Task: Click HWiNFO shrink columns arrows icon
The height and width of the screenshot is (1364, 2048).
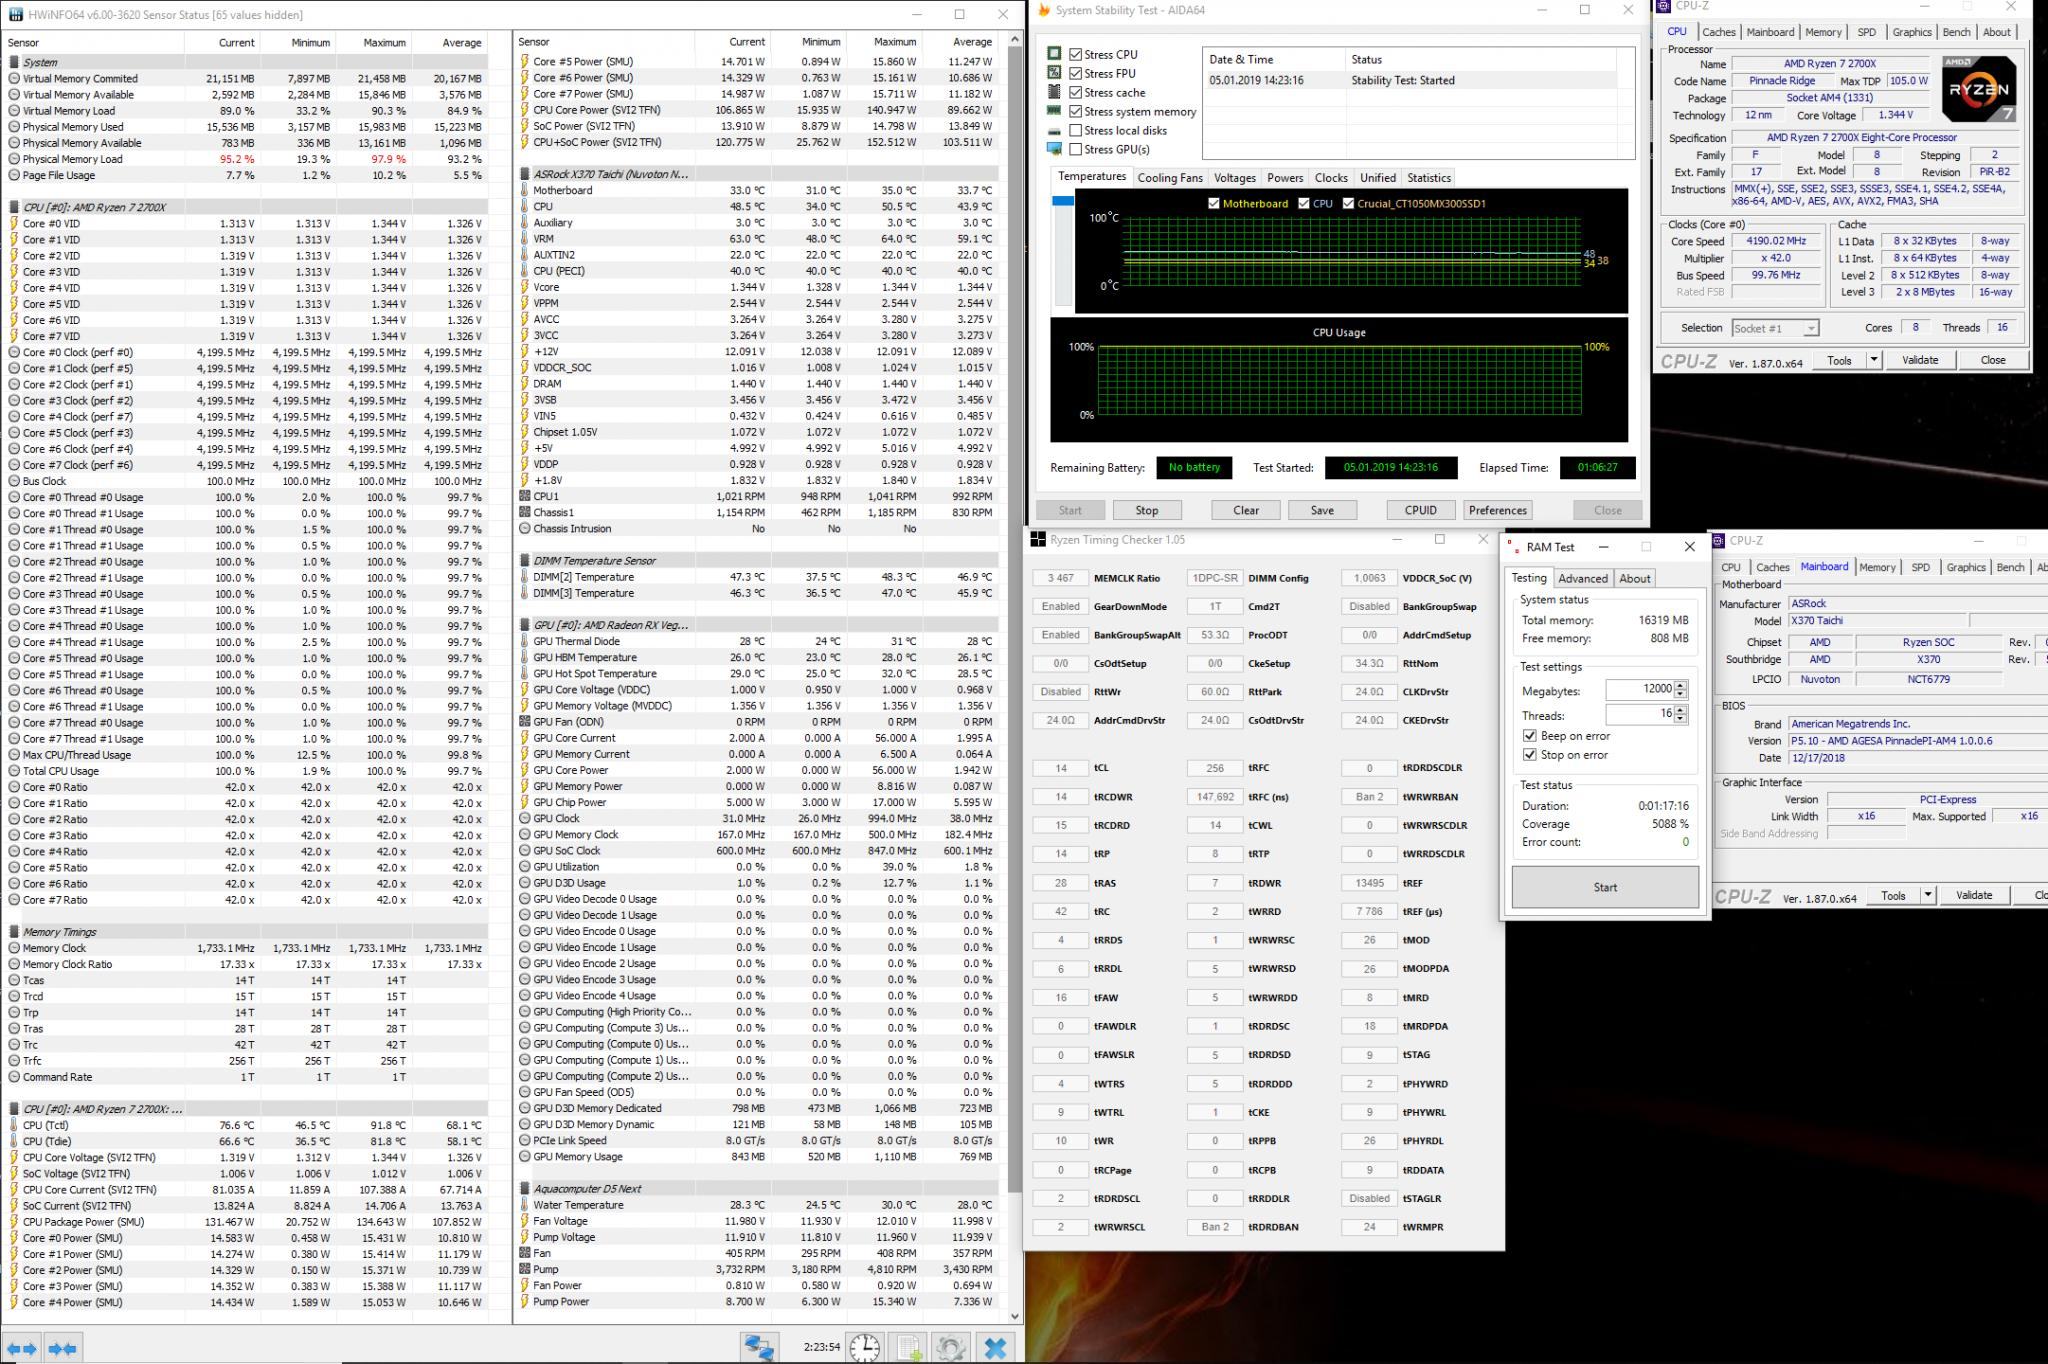Action: pyautogui.click(x=62, y=1348)
